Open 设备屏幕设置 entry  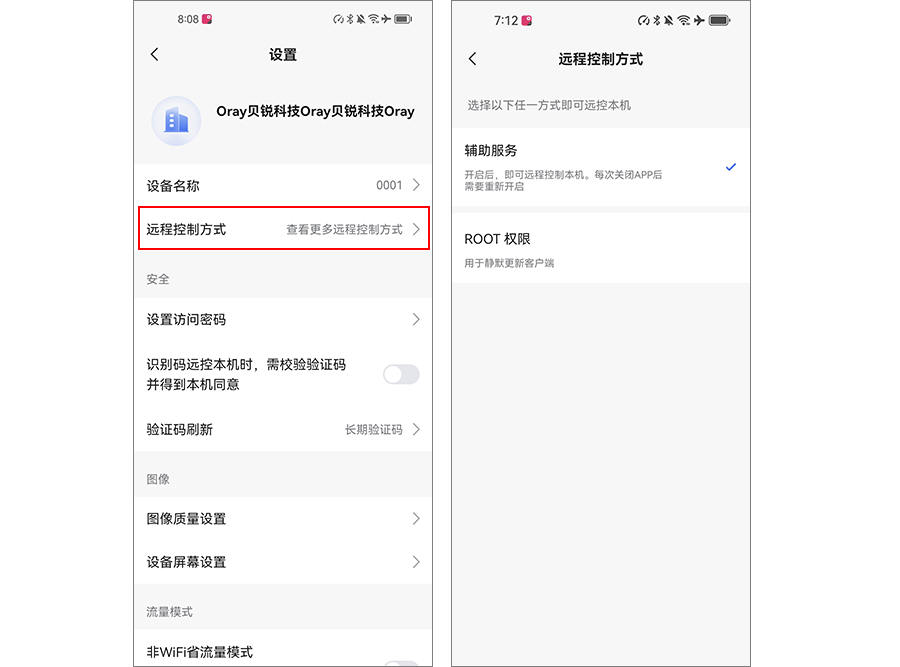coord(283,562)
